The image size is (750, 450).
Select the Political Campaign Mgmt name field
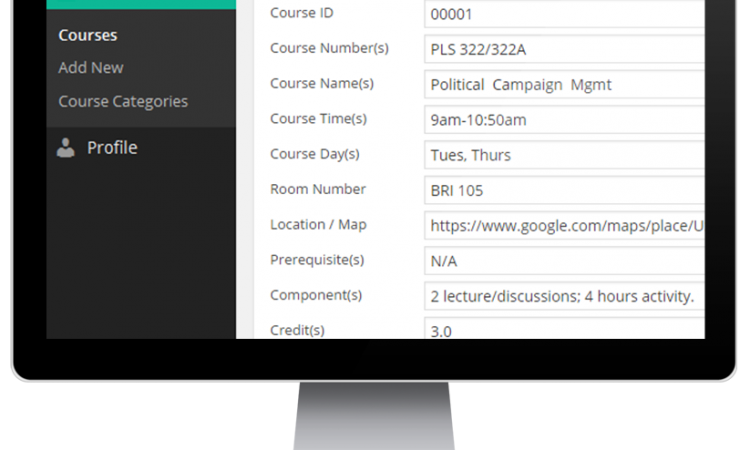(x=564, y=85)
